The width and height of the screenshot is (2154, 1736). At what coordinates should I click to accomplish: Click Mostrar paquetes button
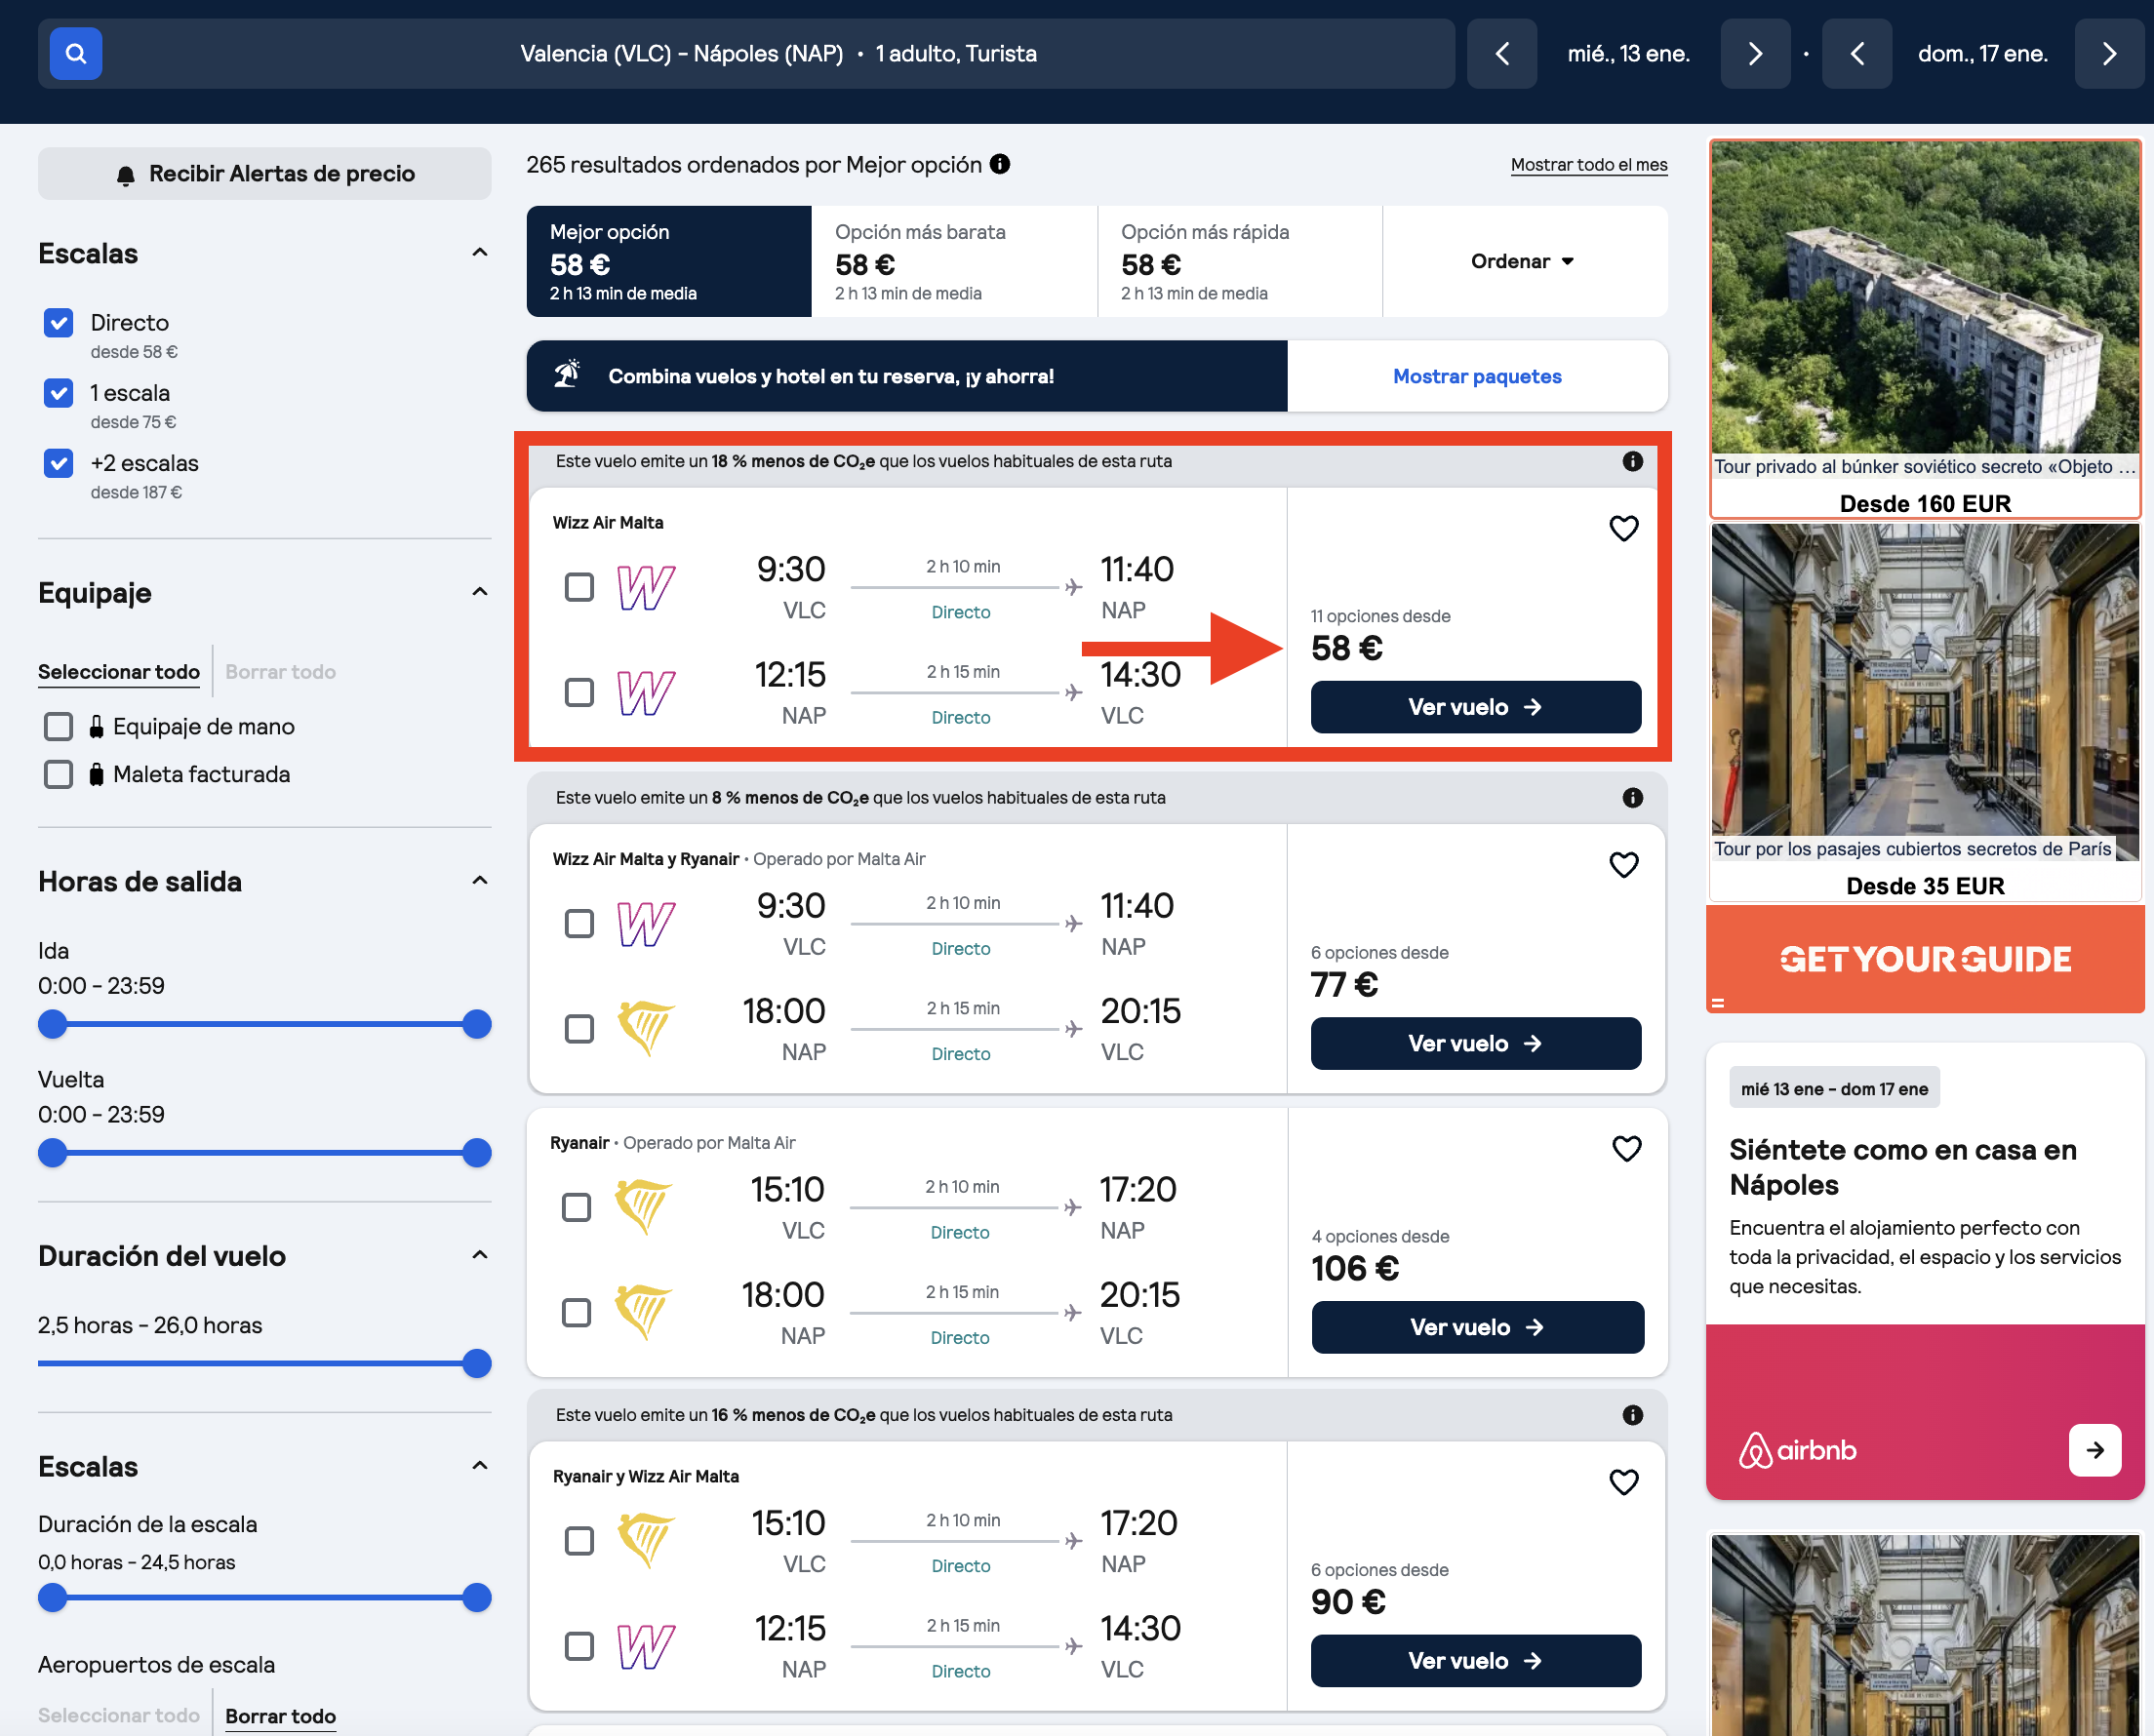1477,376
